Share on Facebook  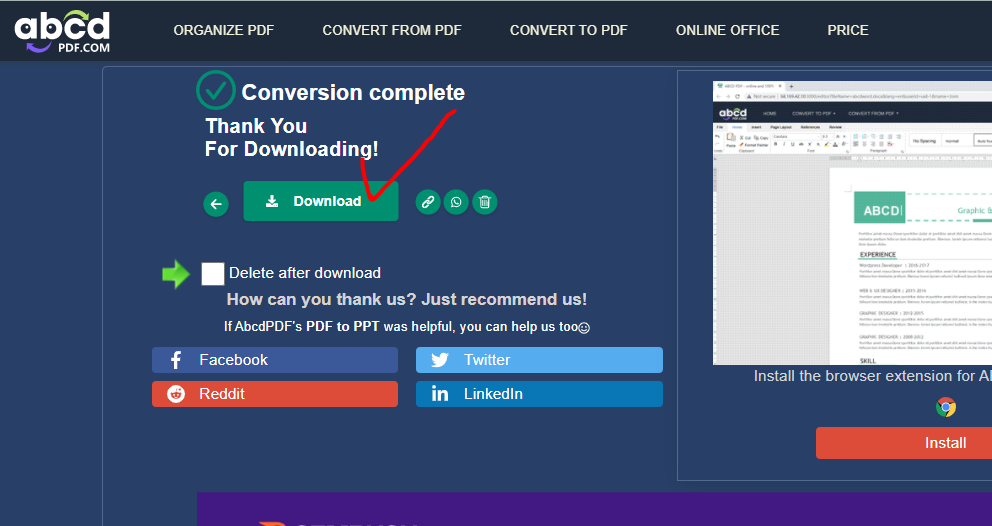[275, 360]
